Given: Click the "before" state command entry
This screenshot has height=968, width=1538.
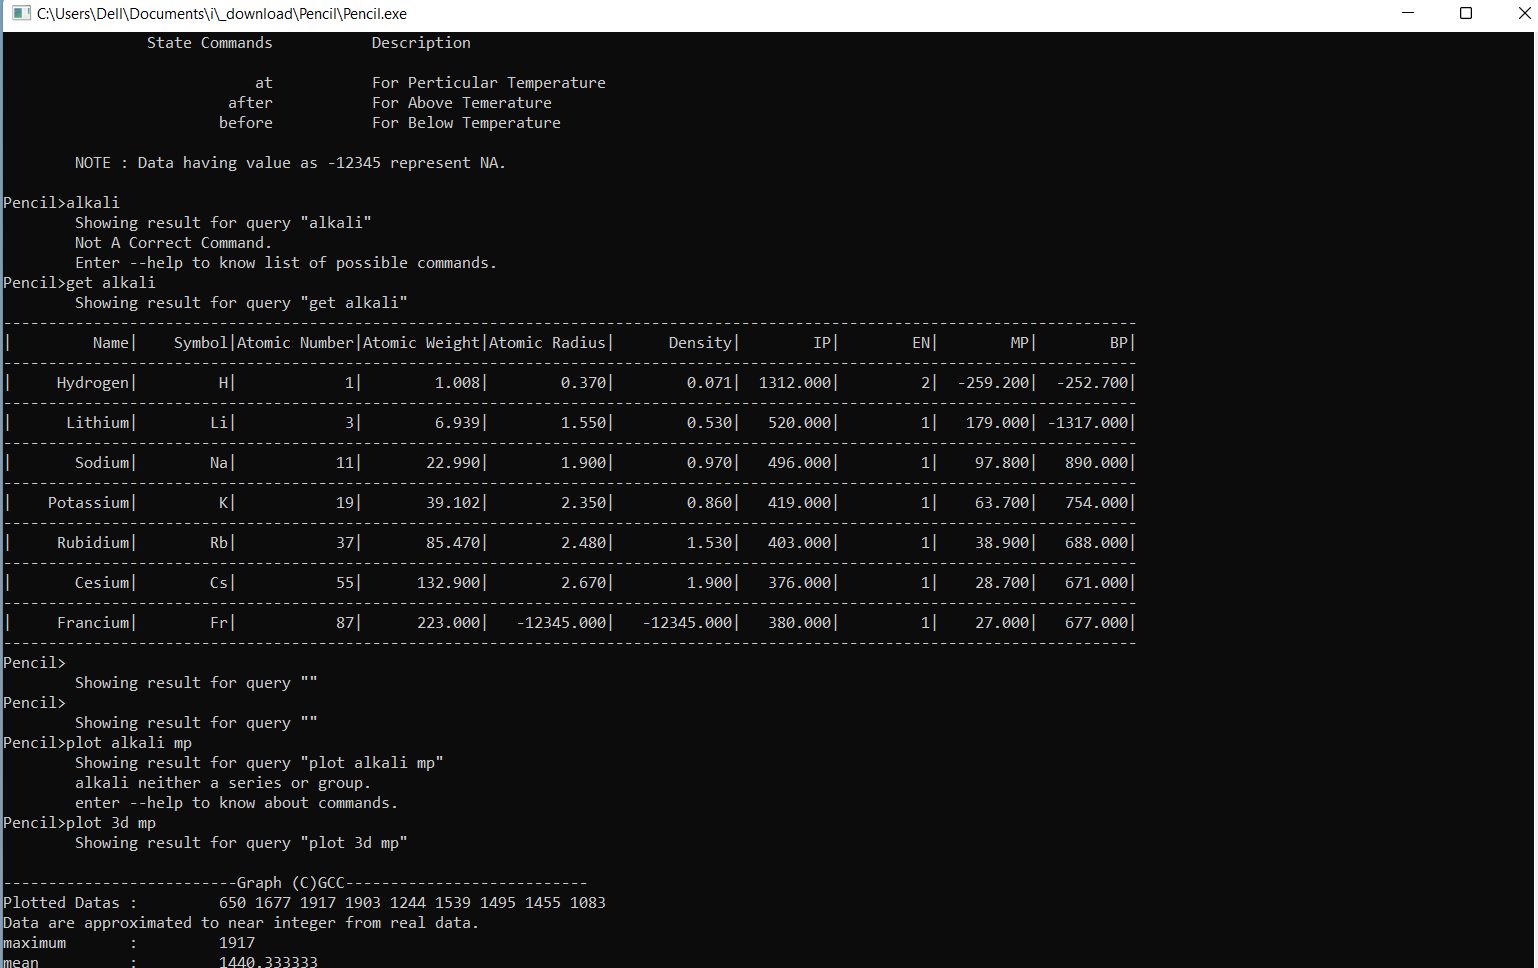Looking at the screenshot, I should [x=245, y=122].
